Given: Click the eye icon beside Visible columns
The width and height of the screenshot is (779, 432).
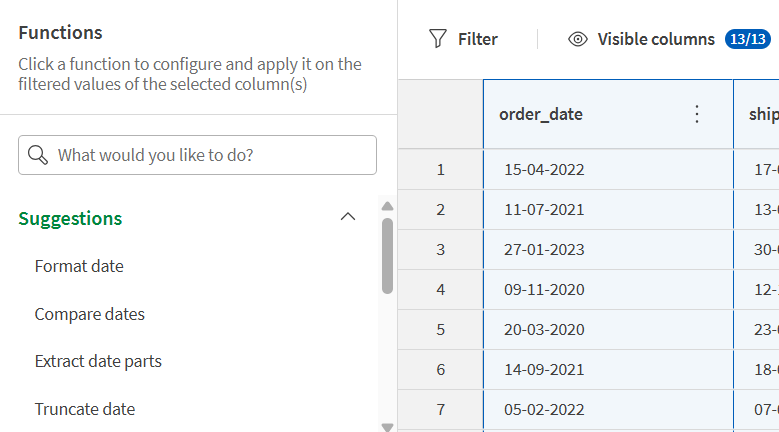Looking at the screenshot, I should click(x=577, y=39).
